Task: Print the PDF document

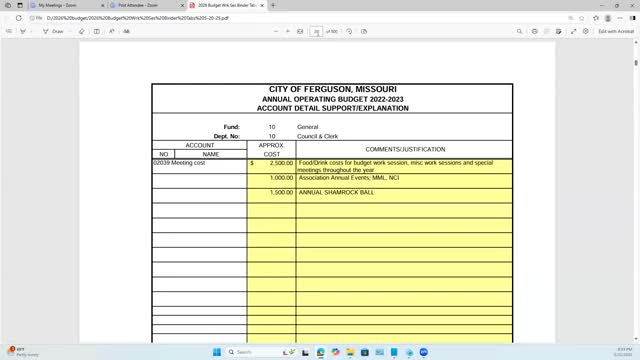Action: pos(534,31)
